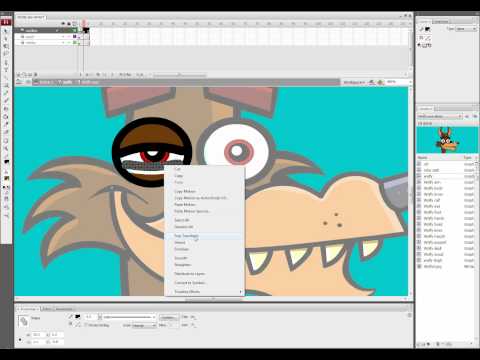Click the Custom stroke button

click(169, 317)
